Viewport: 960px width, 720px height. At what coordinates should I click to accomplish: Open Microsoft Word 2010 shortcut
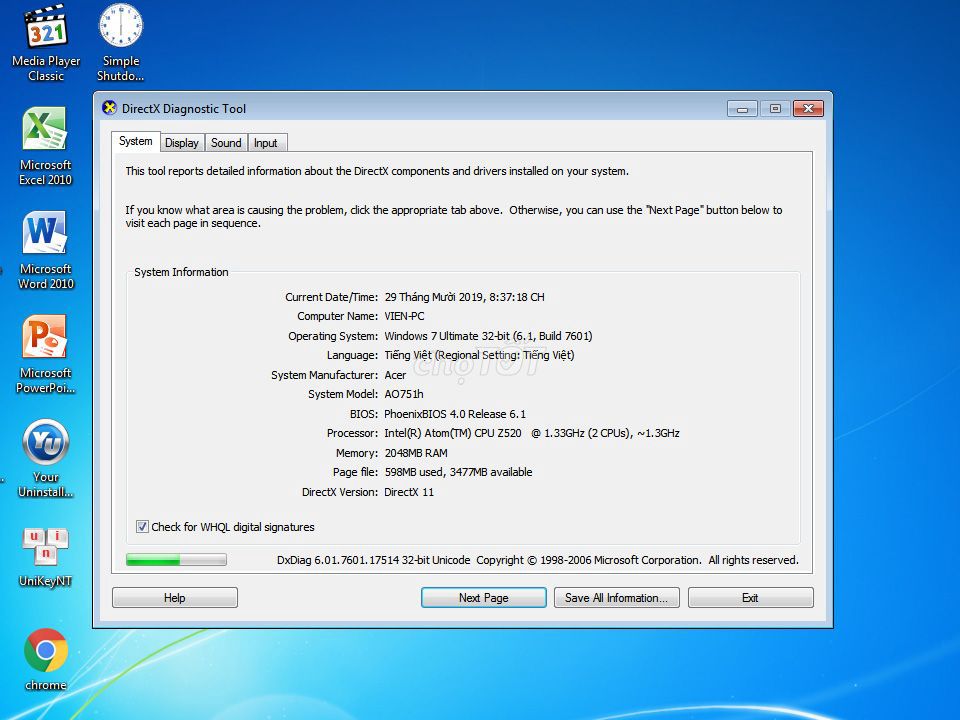(x=45, y=250)
